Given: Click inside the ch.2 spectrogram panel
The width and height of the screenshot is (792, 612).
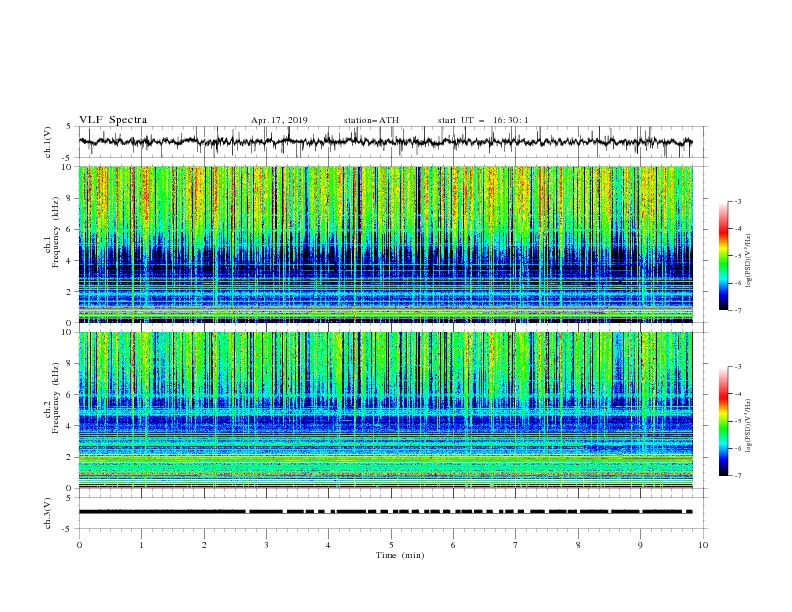Looking at the screenshot, I should [x=386, y=410].
